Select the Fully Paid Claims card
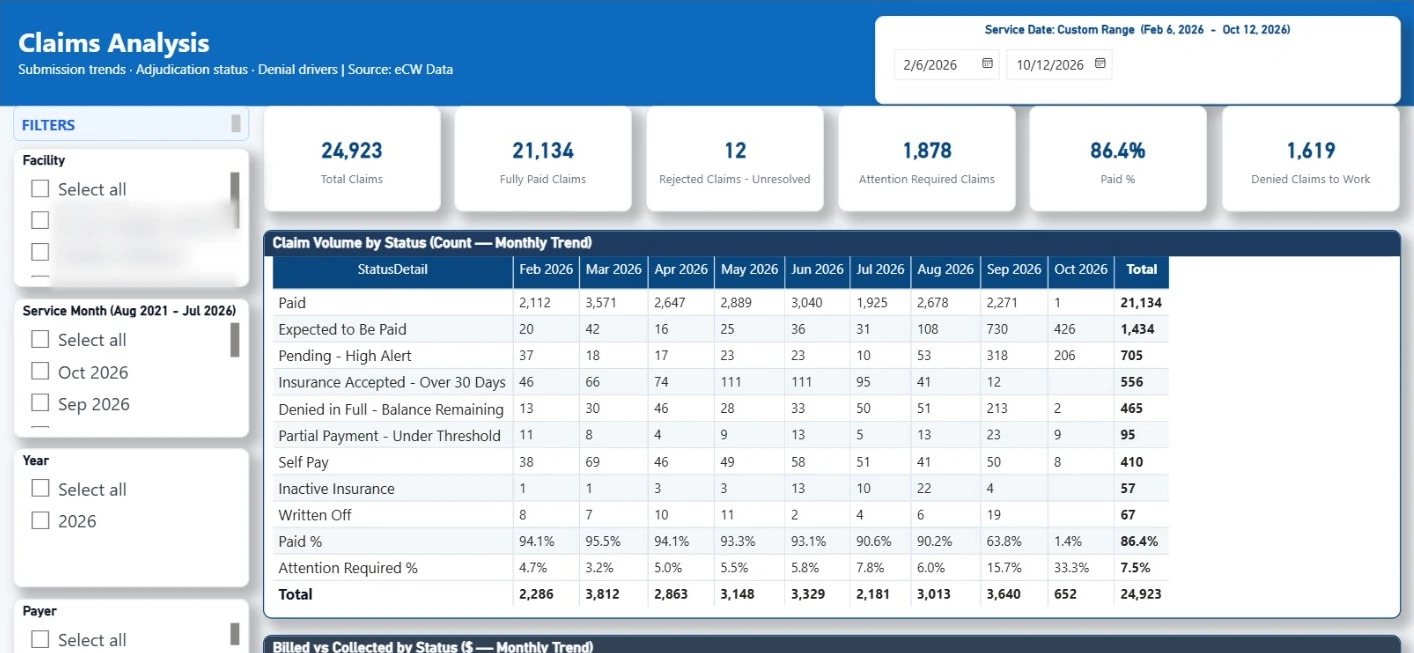Screen dimensions: 1414x653 543,159
